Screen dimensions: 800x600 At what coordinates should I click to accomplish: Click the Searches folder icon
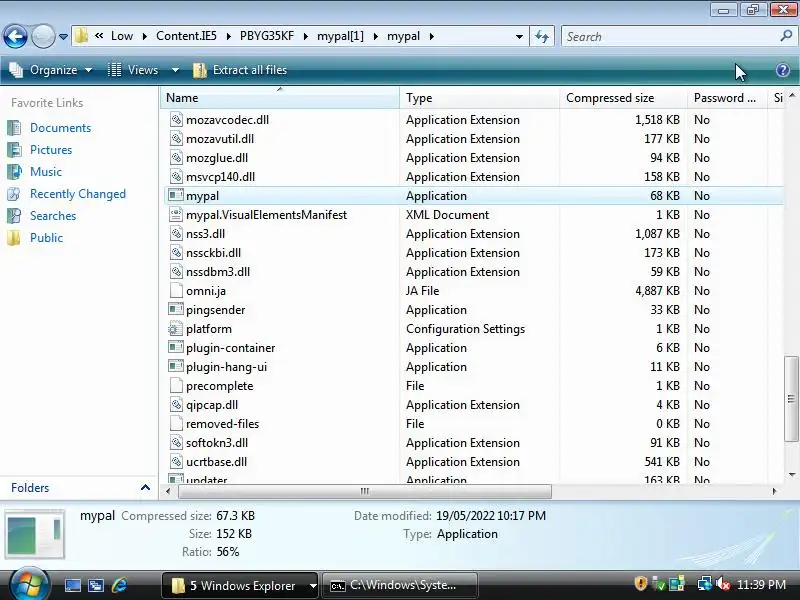tap(14, 216)
